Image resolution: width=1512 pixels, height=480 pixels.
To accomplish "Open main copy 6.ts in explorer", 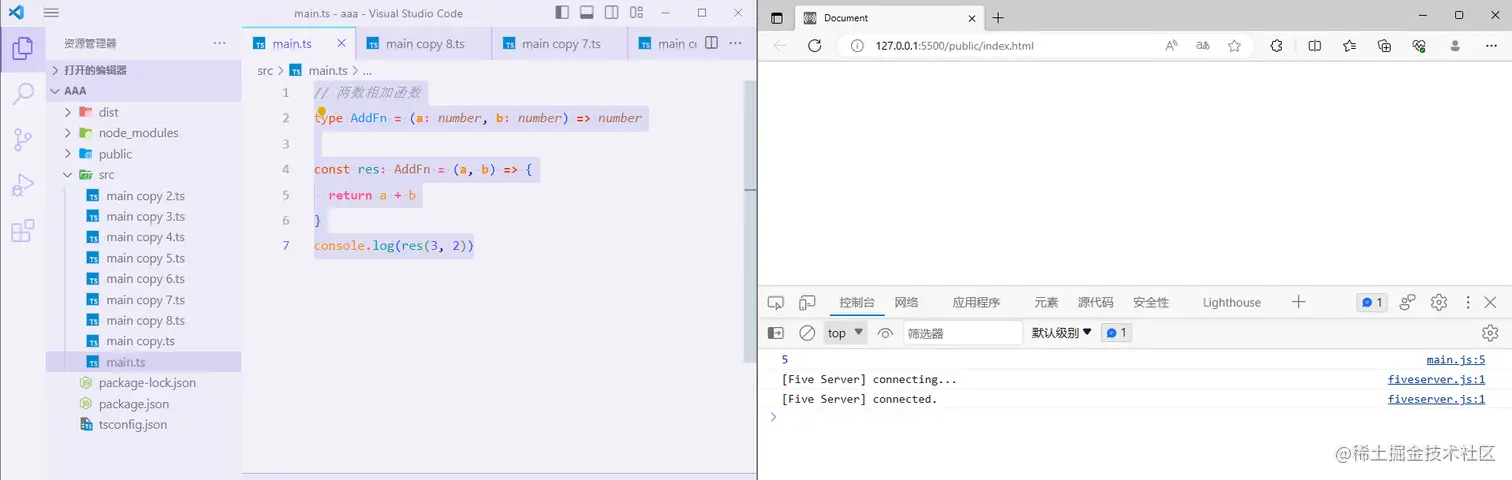I will point(143,279).
